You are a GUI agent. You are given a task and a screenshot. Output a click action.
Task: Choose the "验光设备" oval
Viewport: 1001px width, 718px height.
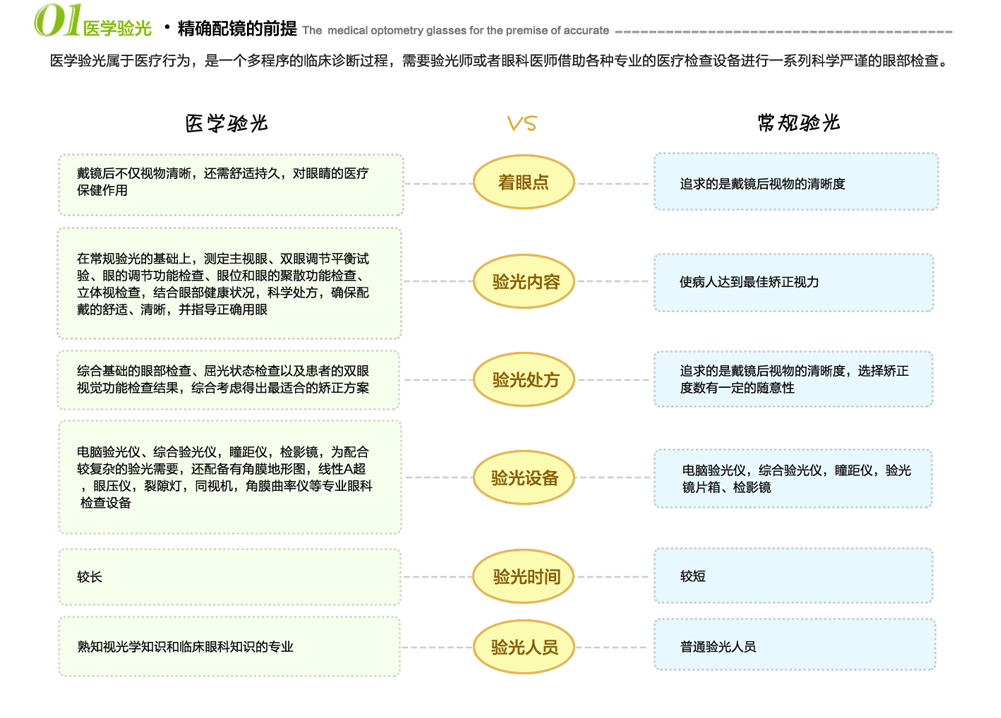[525, 478]
